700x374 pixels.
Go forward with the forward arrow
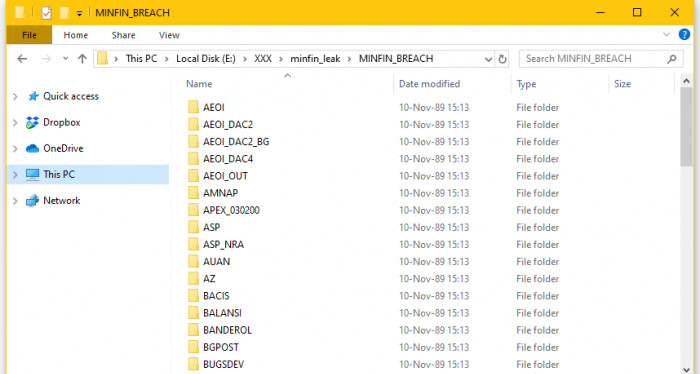coord(46,58)
